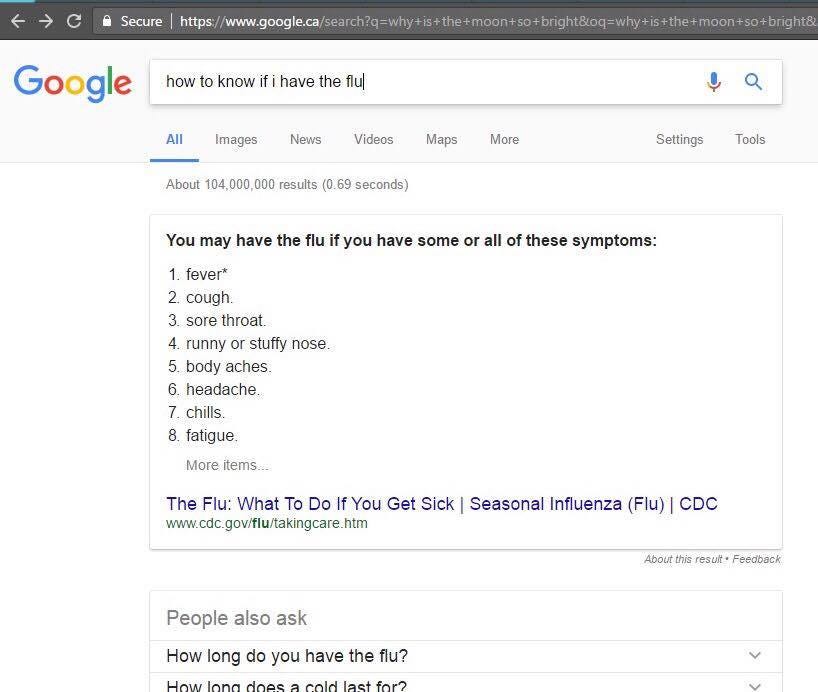This screenshot has width=818, height=692.
Task: Click the magnifying glass search icon
Action: pos(753,81)
